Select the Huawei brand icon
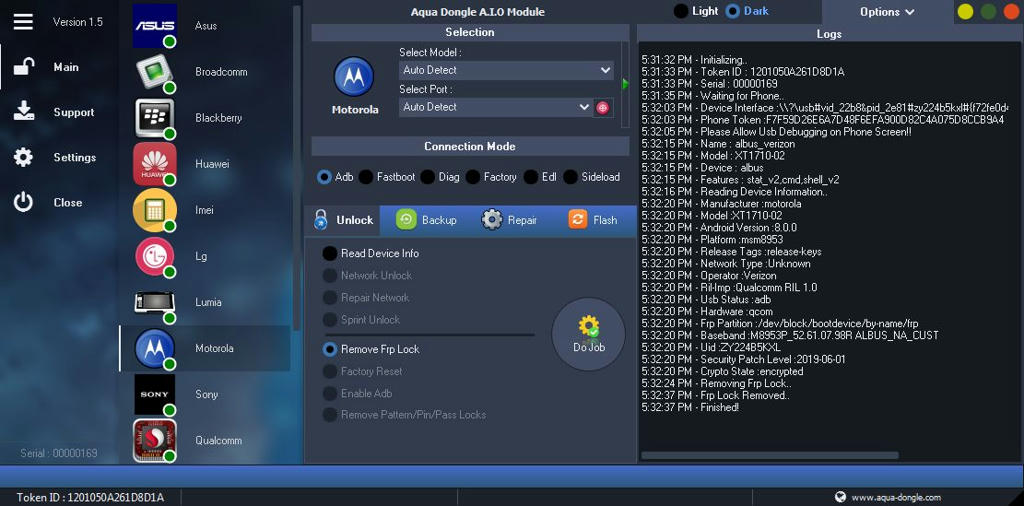1024x506 pixels. 155,164
